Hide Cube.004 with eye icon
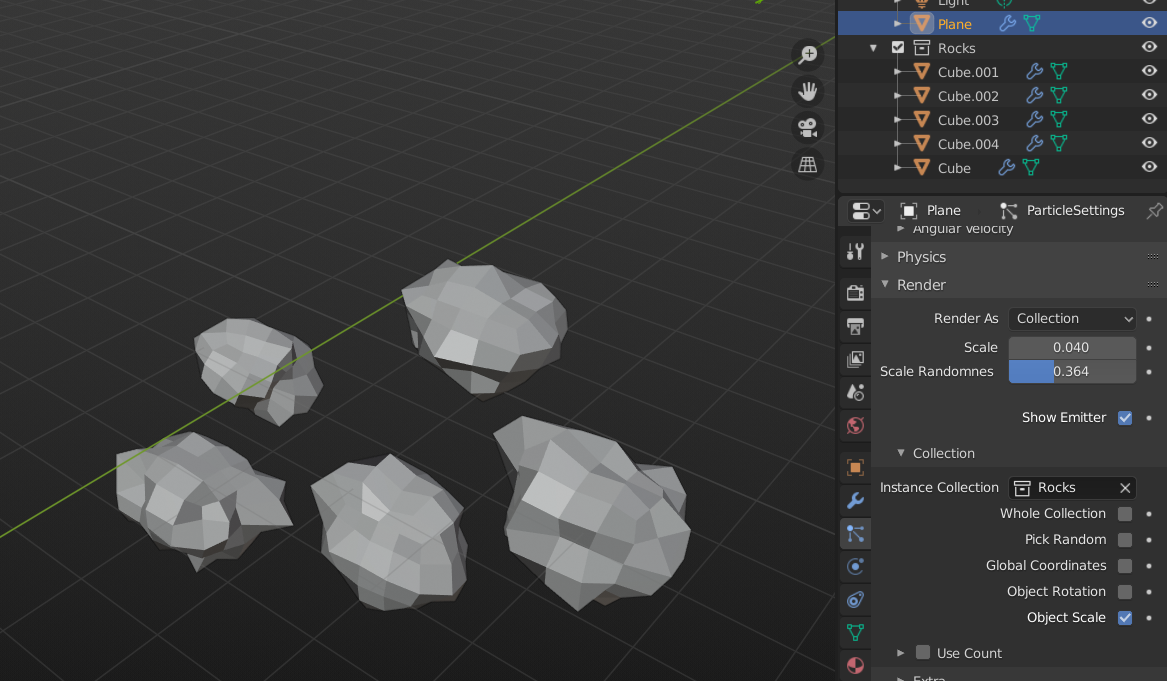Image resolution: width=1167 pixels, height=681 pixels. click(1149, 142)
